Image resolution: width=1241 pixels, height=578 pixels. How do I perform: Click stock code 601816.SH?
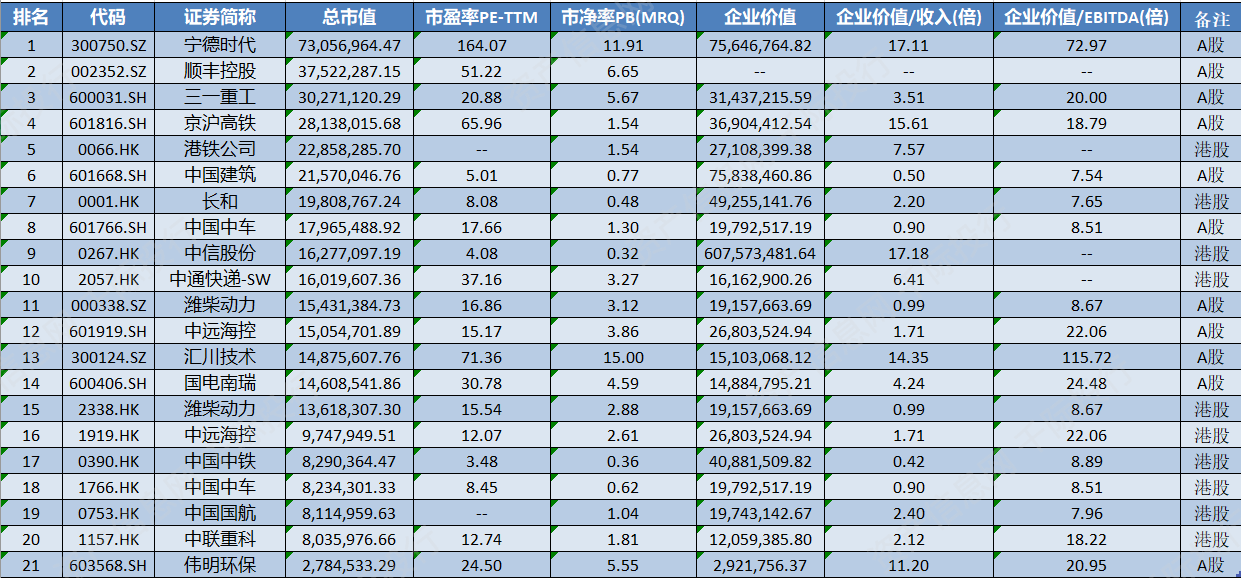[x=109, y=123]
